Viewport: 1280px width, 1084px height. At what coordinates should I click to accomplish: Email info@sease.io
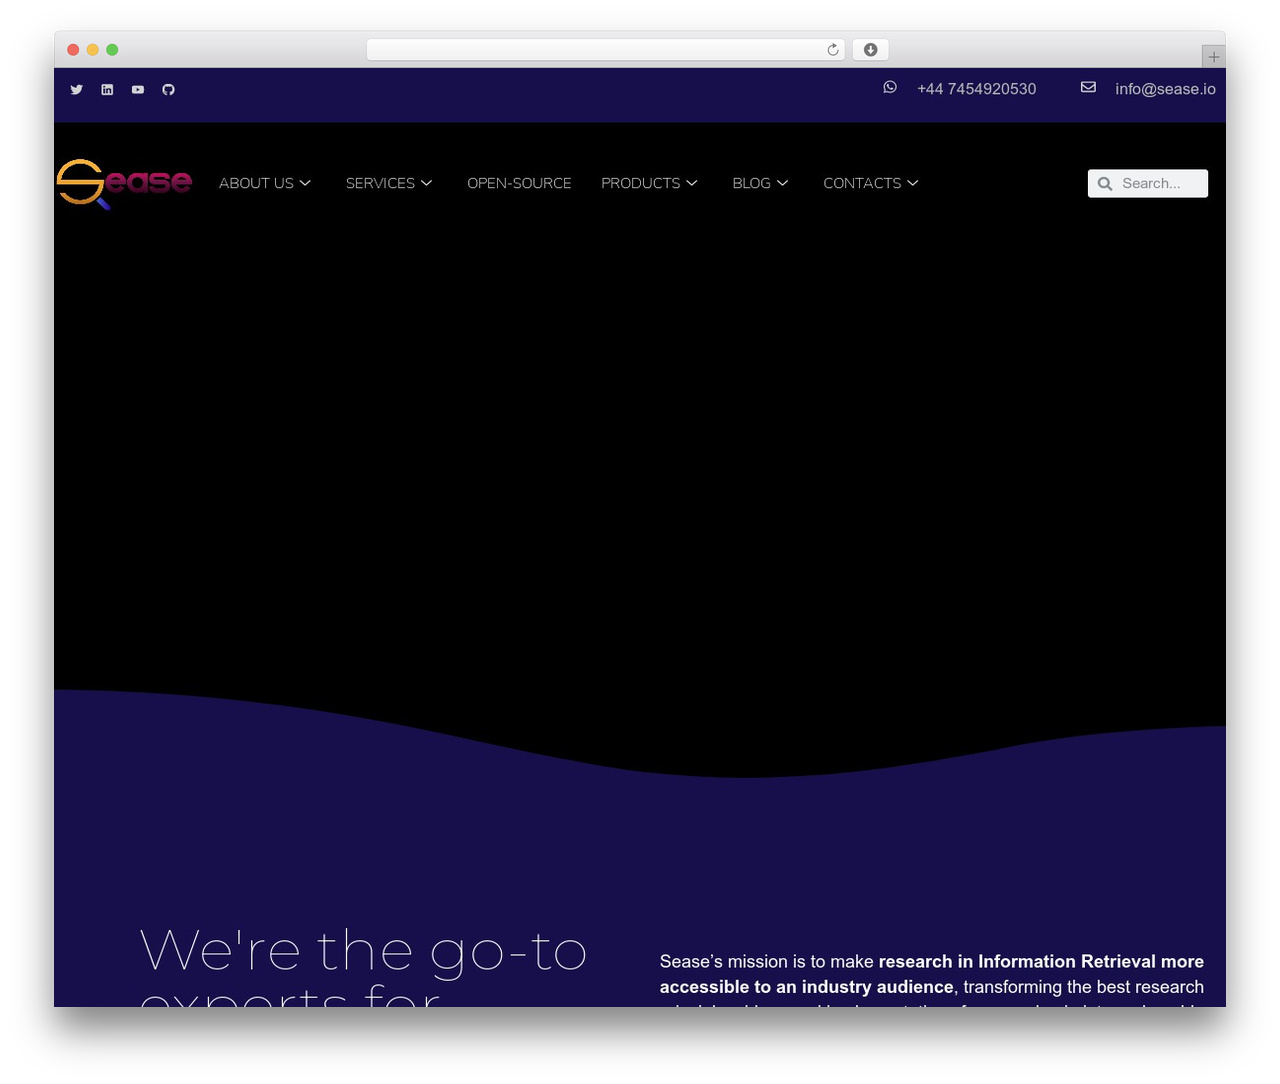tap(1165, 89)
